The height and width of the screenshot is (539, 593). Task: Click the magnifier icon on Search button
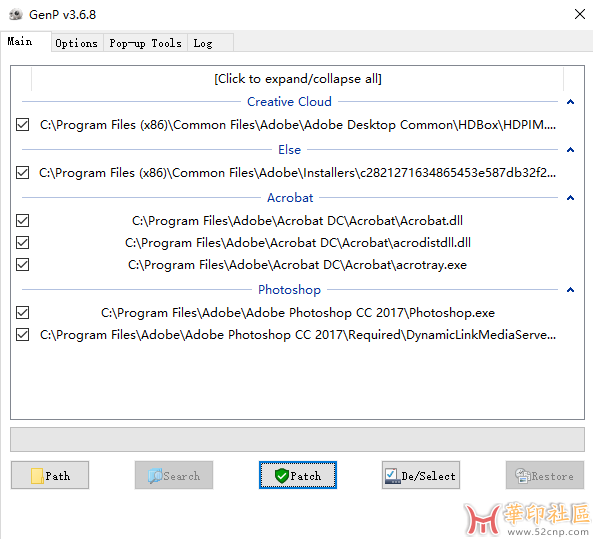155,476
